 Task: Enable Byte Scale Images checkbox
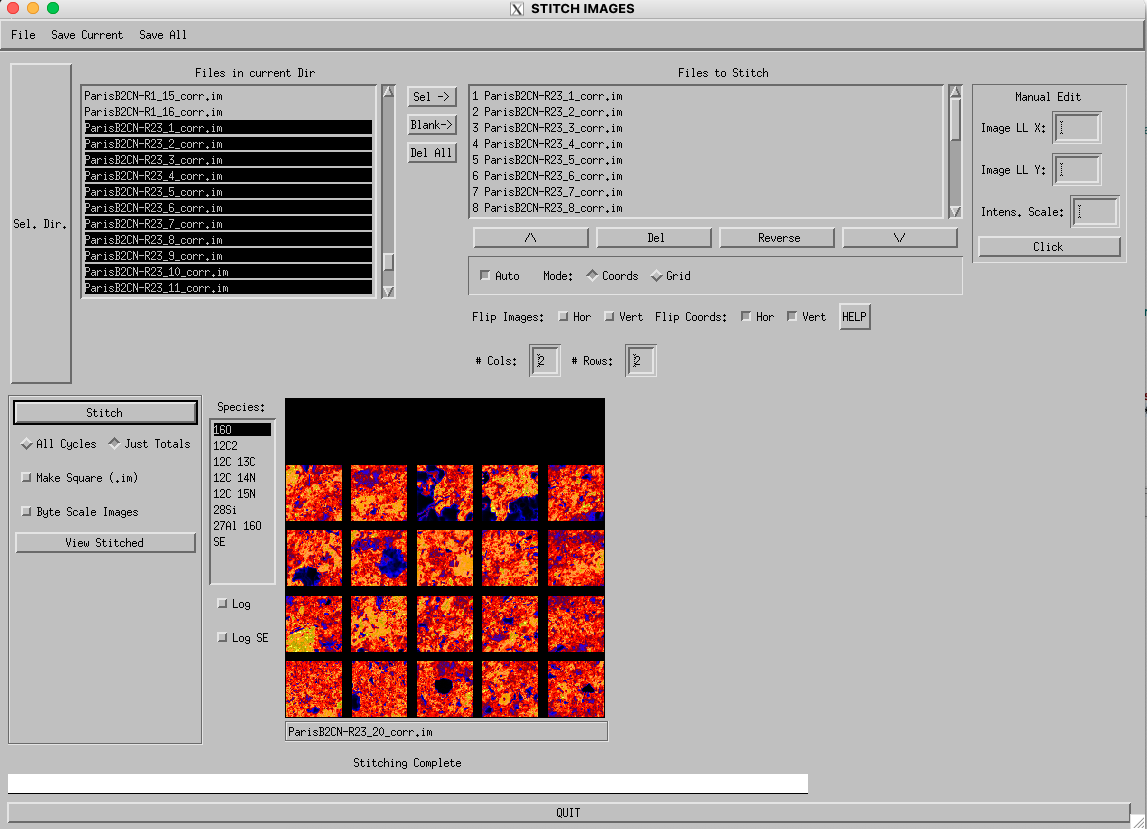click(x=27, y=512)
